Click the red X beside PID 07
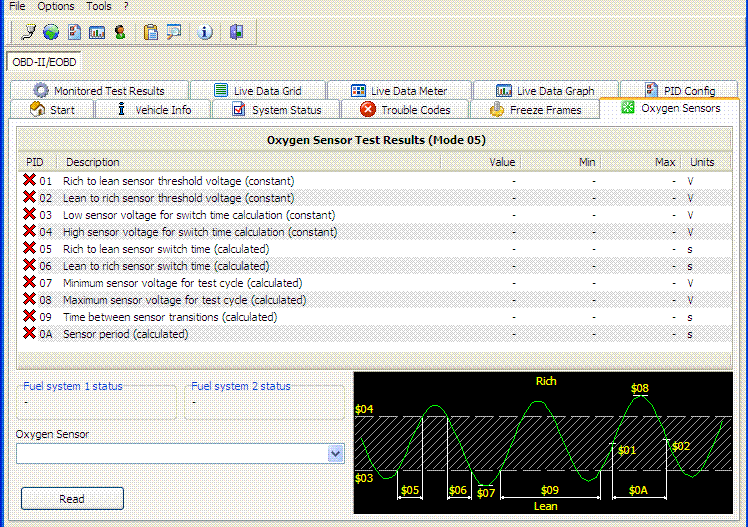 click(x=30, y=282)
